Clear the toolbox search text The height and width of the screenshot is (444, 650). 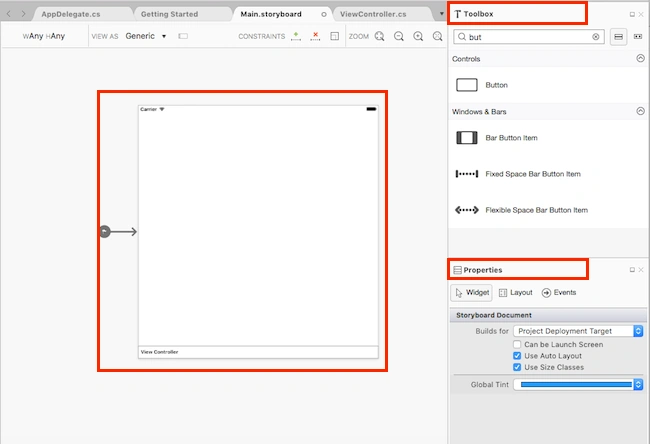coord(596,37)
